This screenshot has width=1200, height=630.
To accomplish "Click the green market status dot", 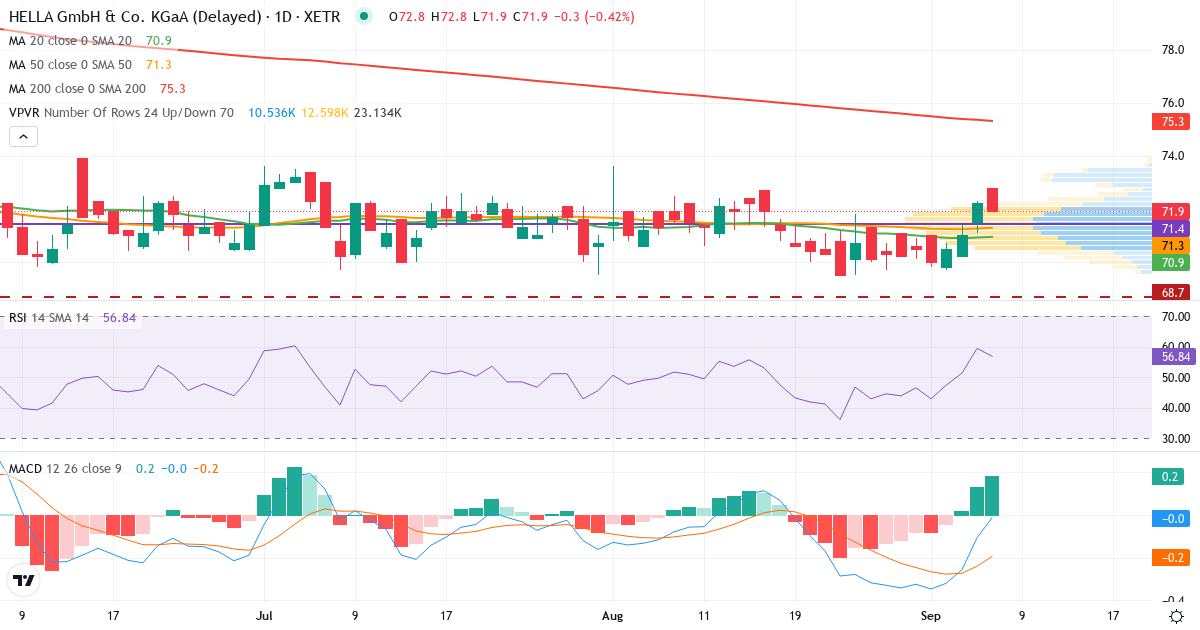I will click(x=364, y=17).
